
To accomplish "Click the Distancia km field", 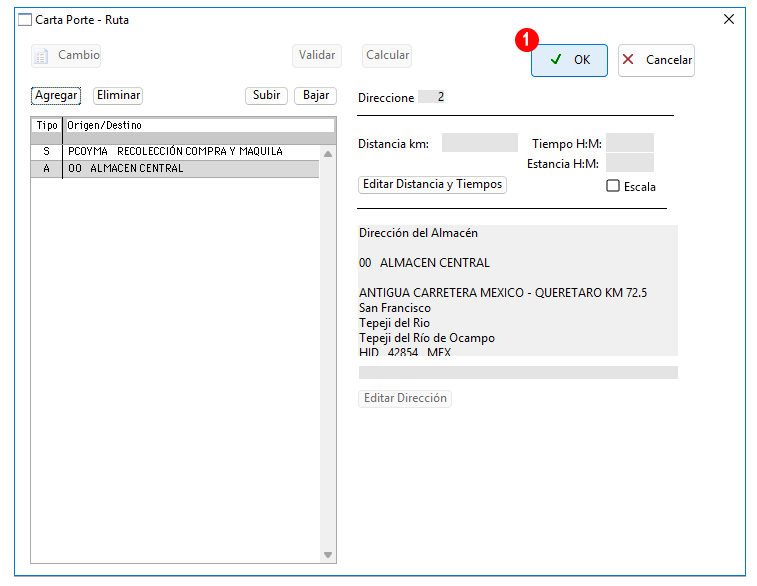I will 479,143.
